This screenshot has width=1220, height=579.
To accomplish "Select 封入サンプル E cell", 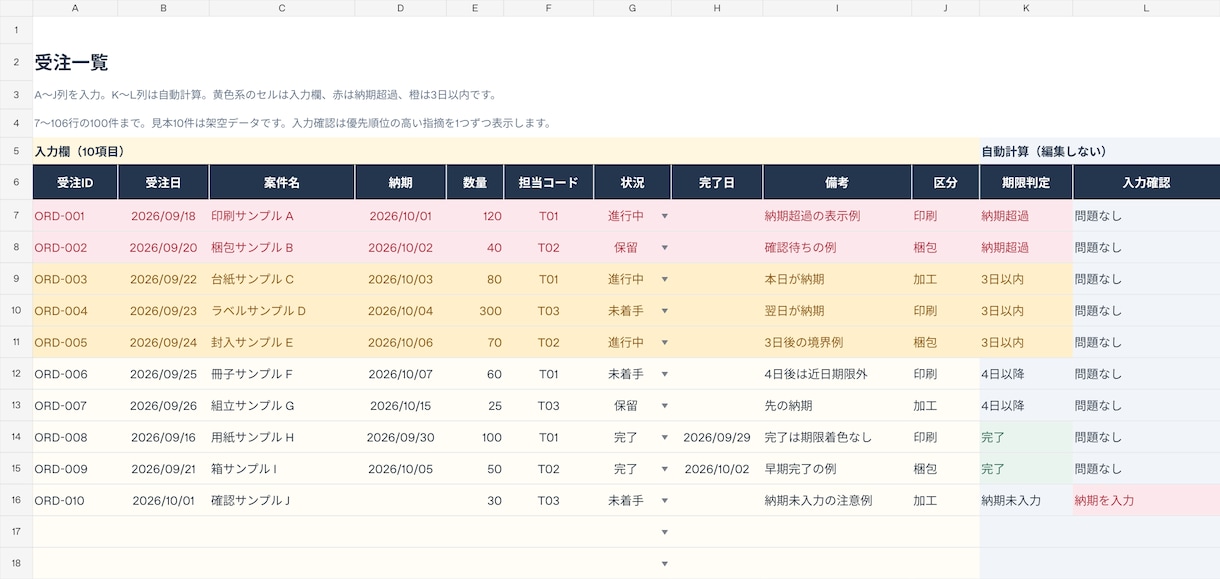I will point(282,343).
